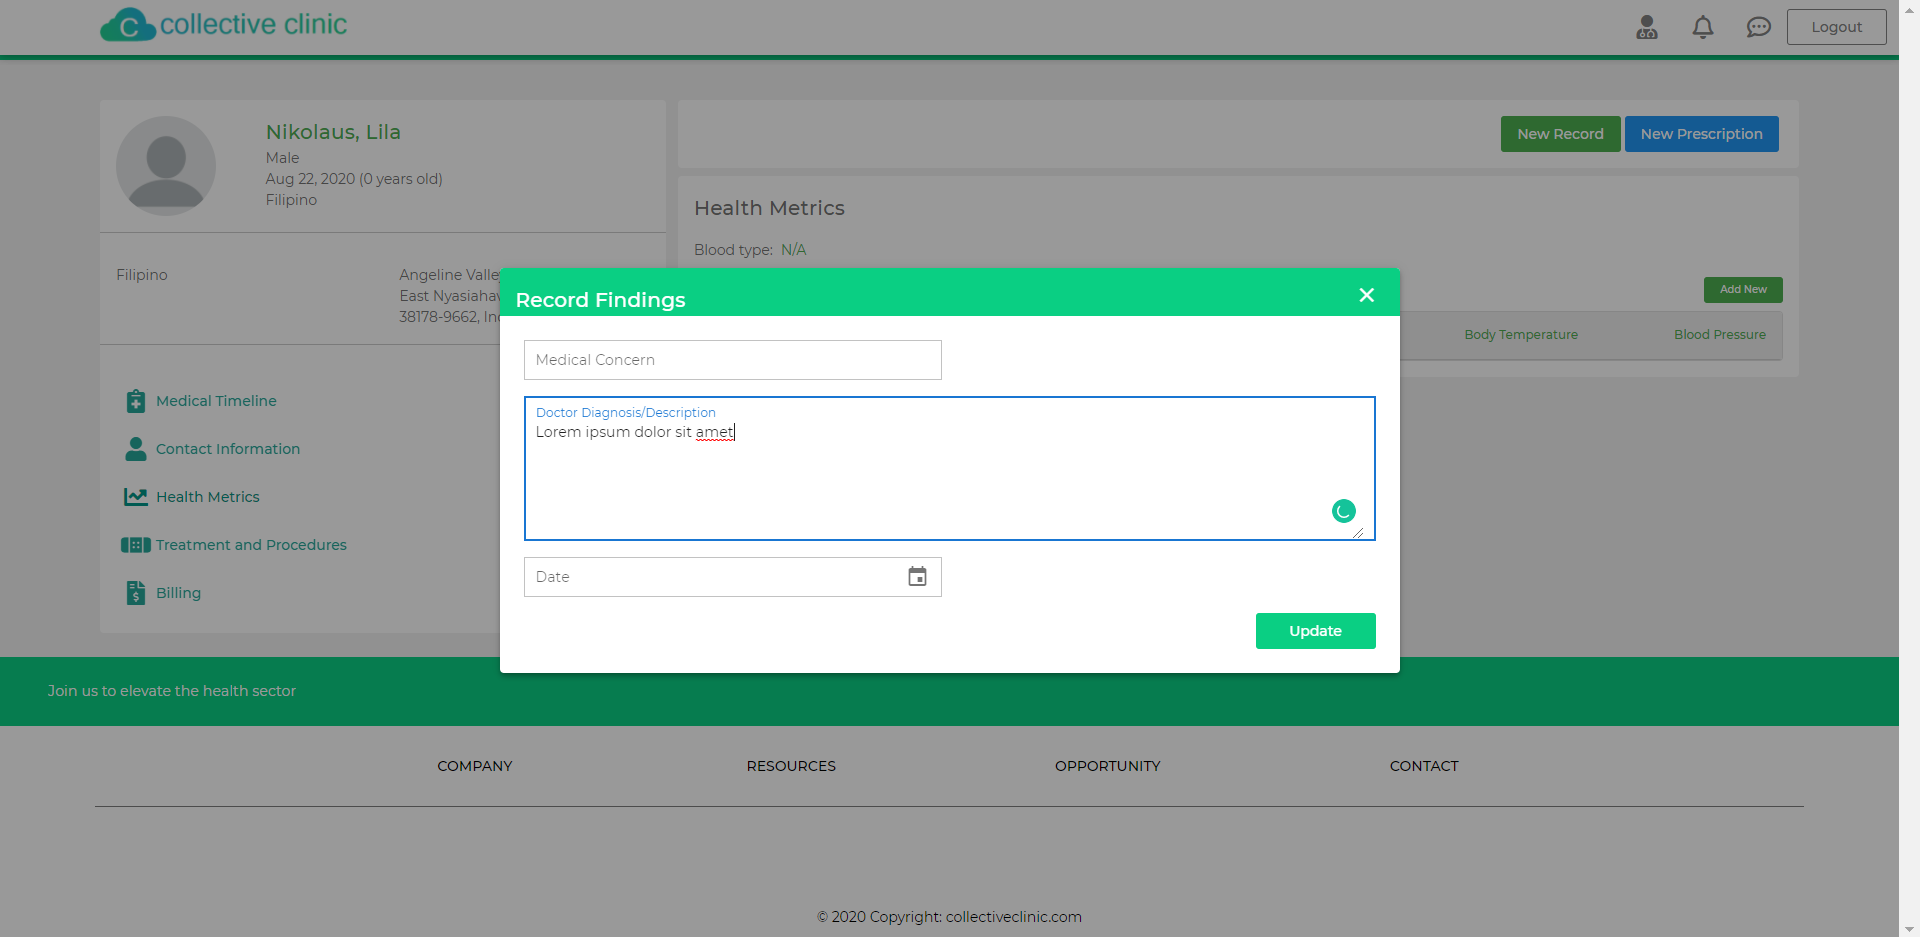The image size is (1920, 937).
Task: Click the Date input field
Action: click(x=733, y=577)
